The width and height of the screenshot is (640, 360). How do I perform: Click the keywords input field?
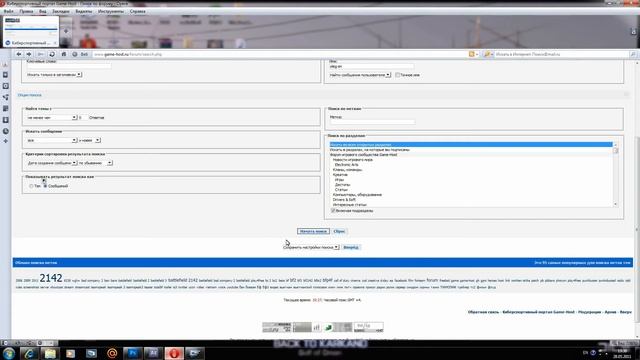tap(69, 66)
